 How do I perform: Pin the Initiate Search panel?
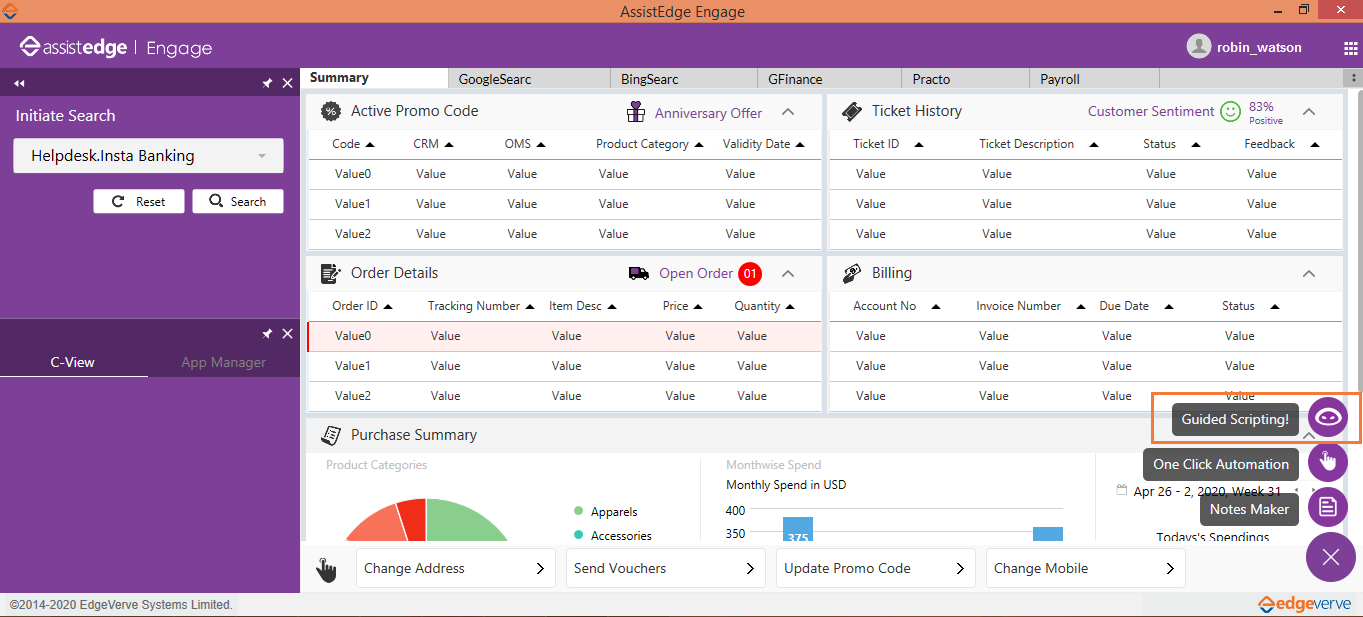click(x=267, y=83)
